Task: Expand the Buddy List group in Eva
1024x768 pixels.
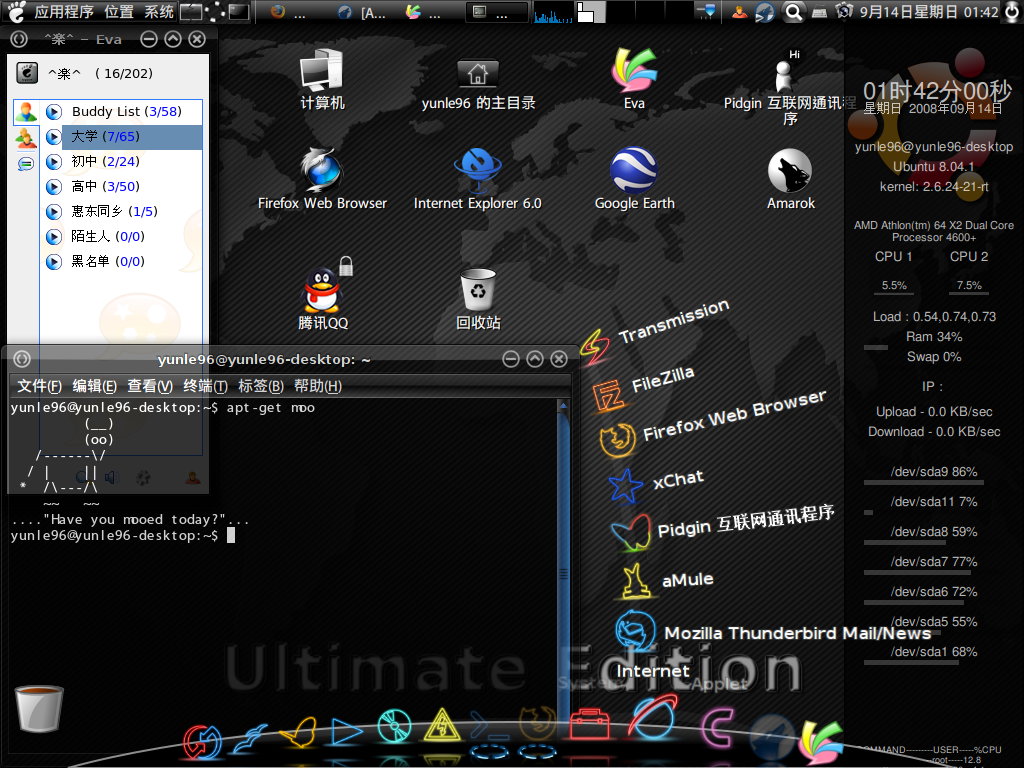Action: 54,112
